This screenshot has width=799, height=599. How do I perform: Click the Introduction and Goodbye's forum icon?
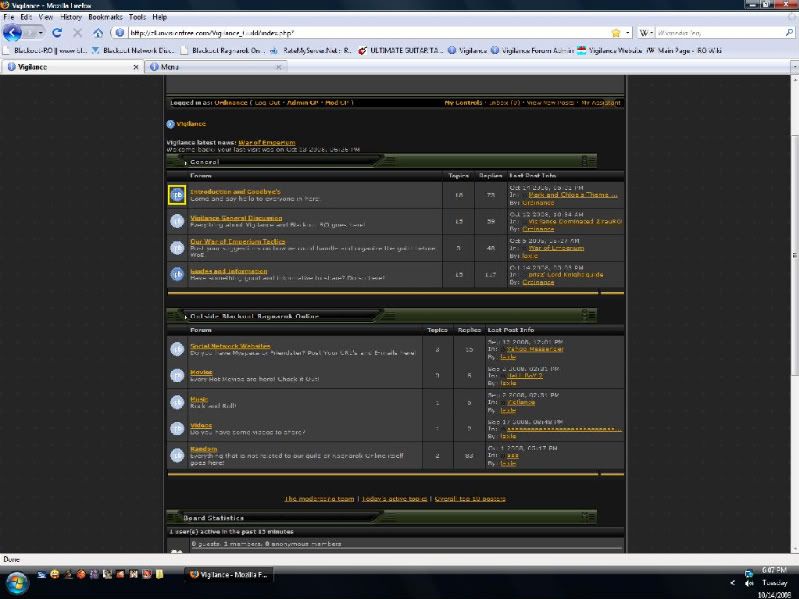point(176,194)
